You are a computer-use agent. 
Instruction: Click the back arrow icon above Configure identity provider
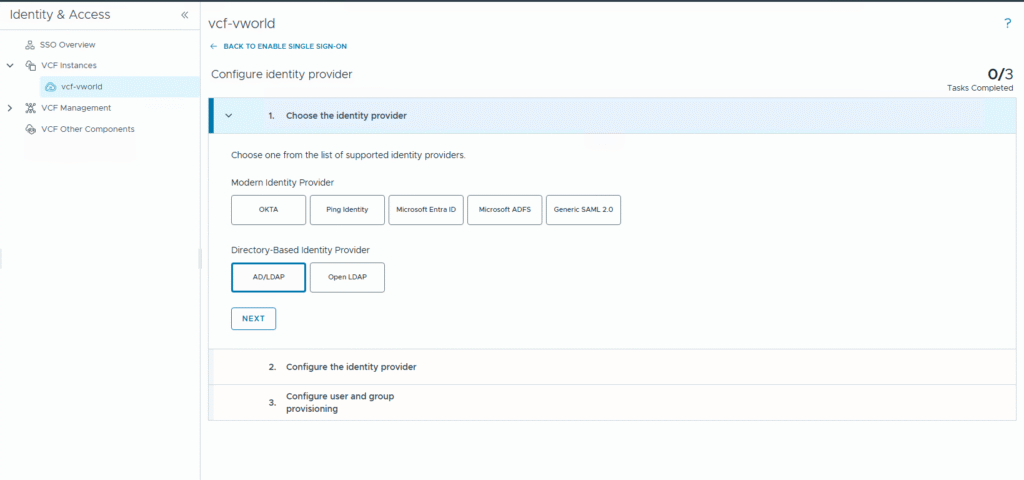213,47
